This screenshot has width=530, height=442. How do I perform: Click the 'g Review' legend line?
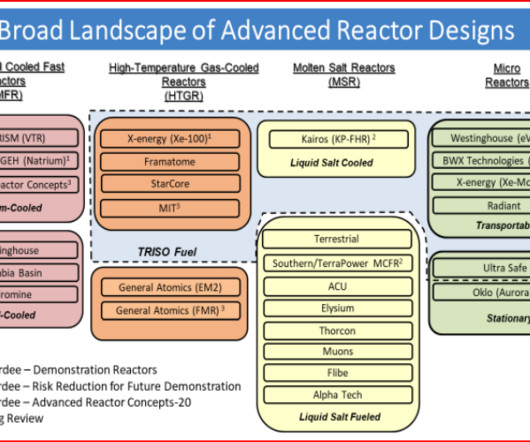[x=22, y=419]
